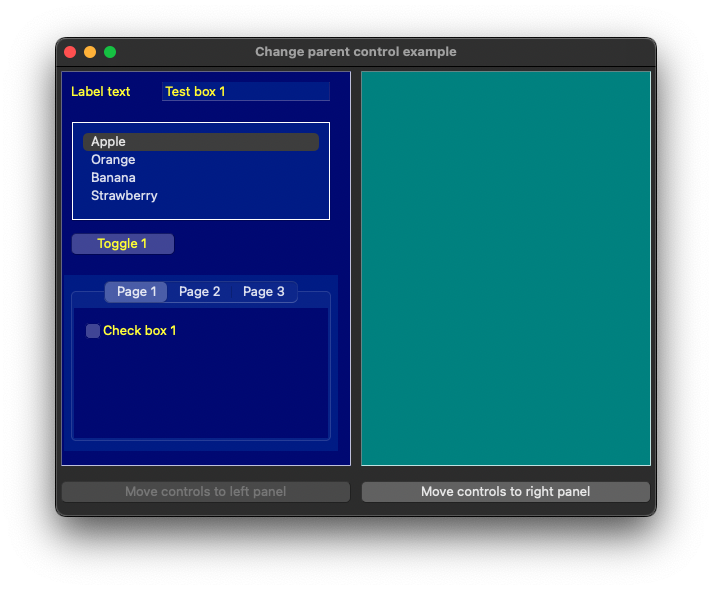Maximize the window using the green button
The width and height of the screenshot is (712, 590).
[x=110, y=52]
